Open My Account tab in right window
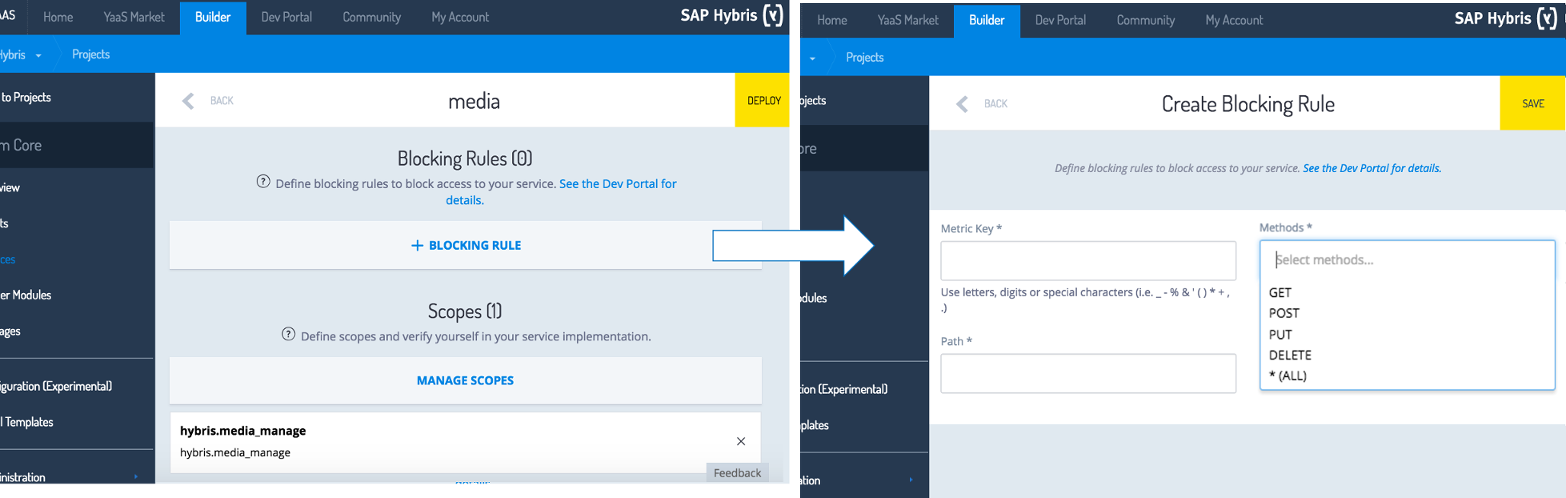 click(x=1234, y=20)
